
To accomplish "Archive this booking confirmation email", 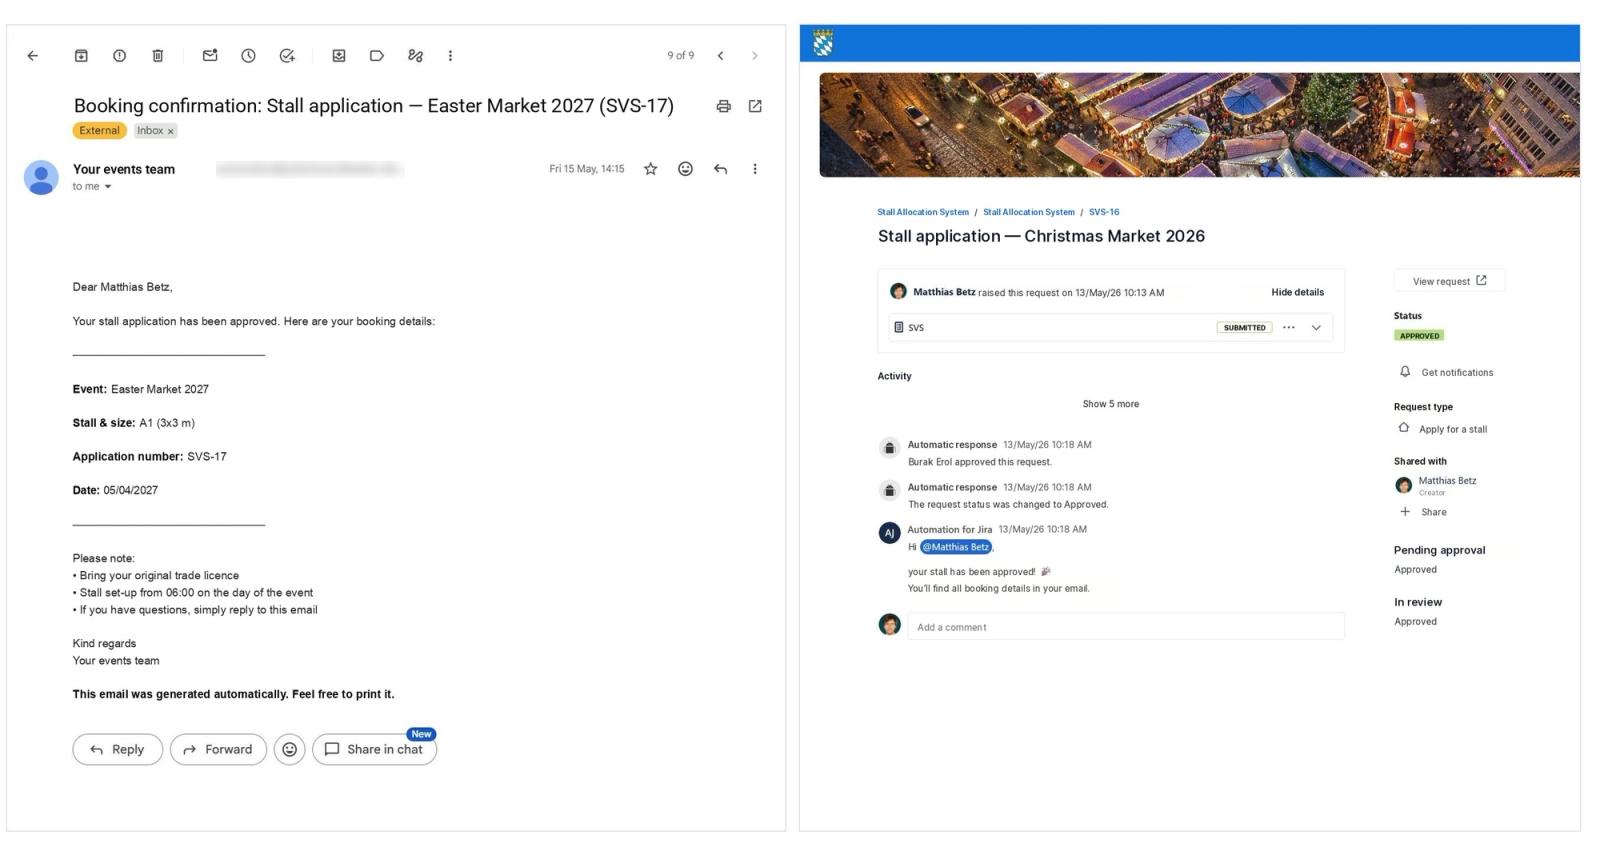I will 82,56.
